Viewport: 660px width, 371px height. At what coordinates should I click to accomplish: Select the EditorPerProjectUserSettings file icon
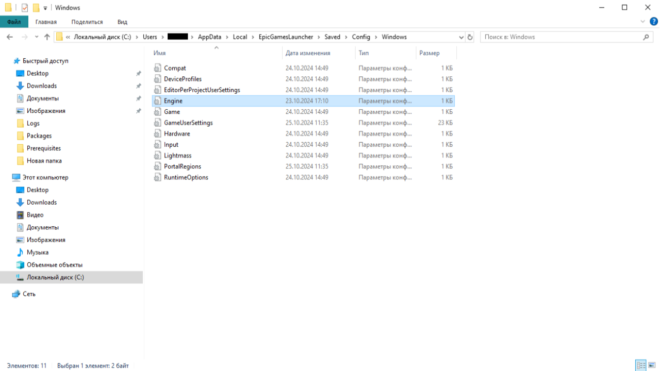point(157,90)
